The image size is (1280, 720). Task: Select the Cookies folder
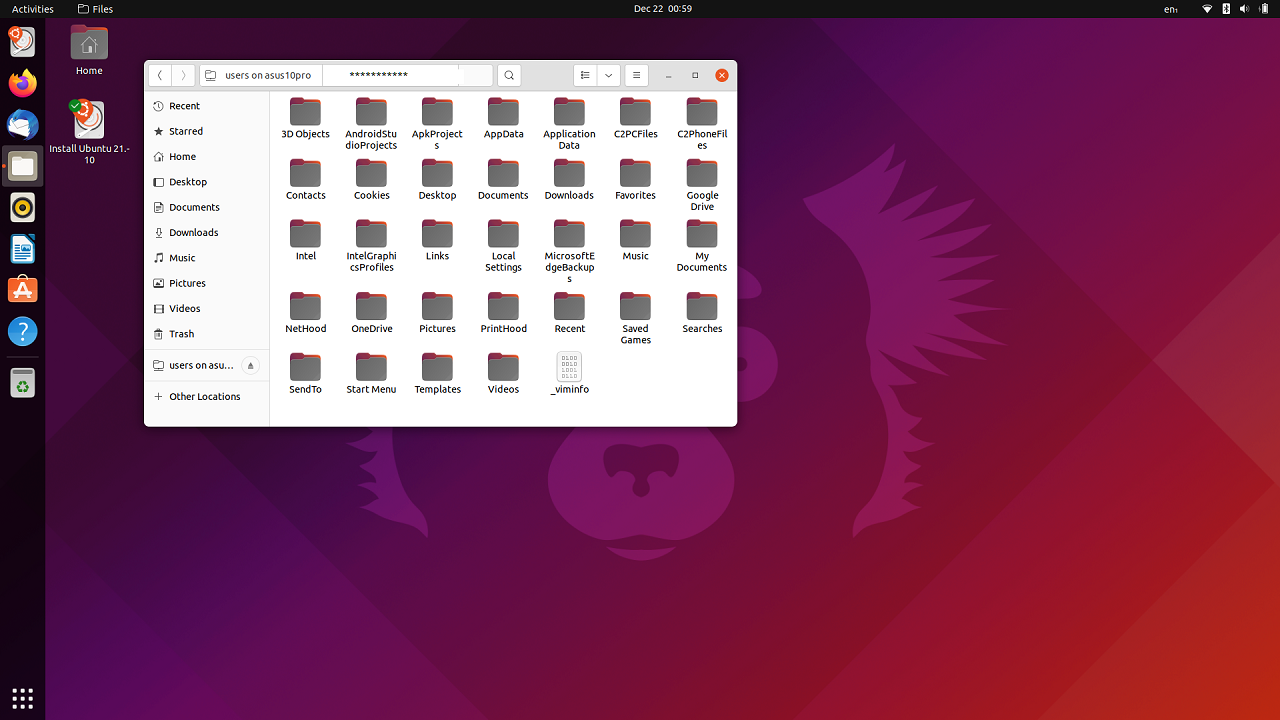[x=371, y=179]
